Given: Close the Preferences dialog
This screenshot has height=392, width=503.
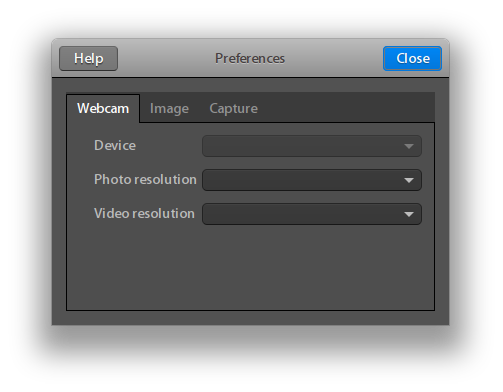Looking at the screenshot, I should pyautogui.click(x=412, y=58).
